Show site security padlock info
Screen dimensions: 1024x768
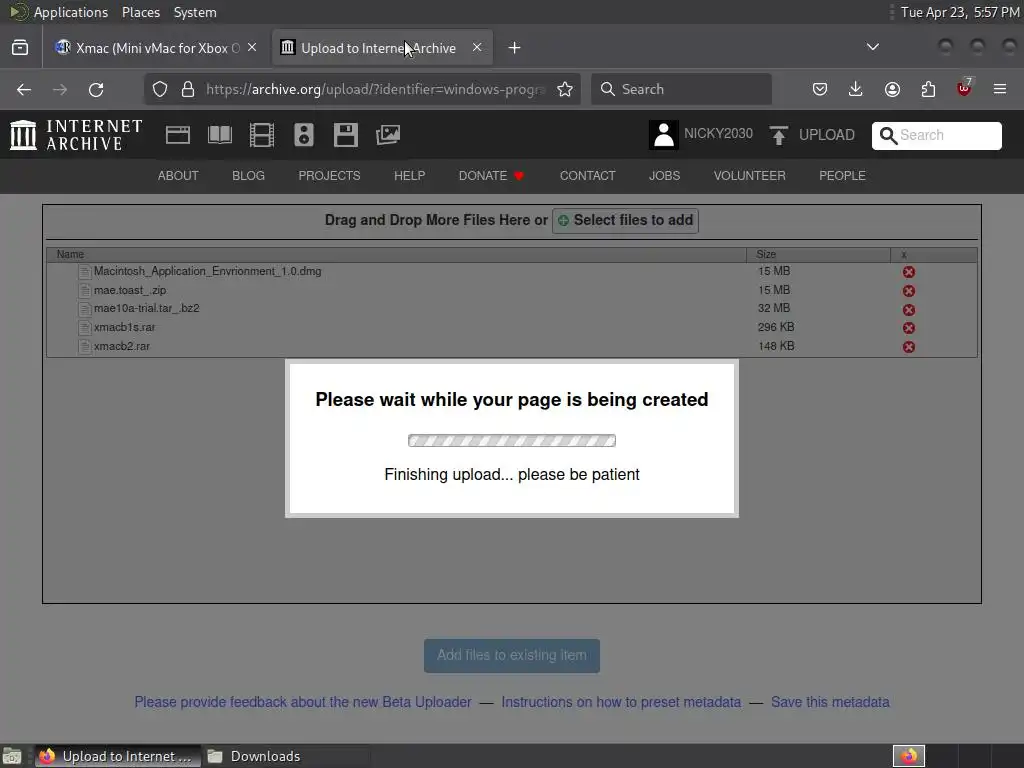188,89
